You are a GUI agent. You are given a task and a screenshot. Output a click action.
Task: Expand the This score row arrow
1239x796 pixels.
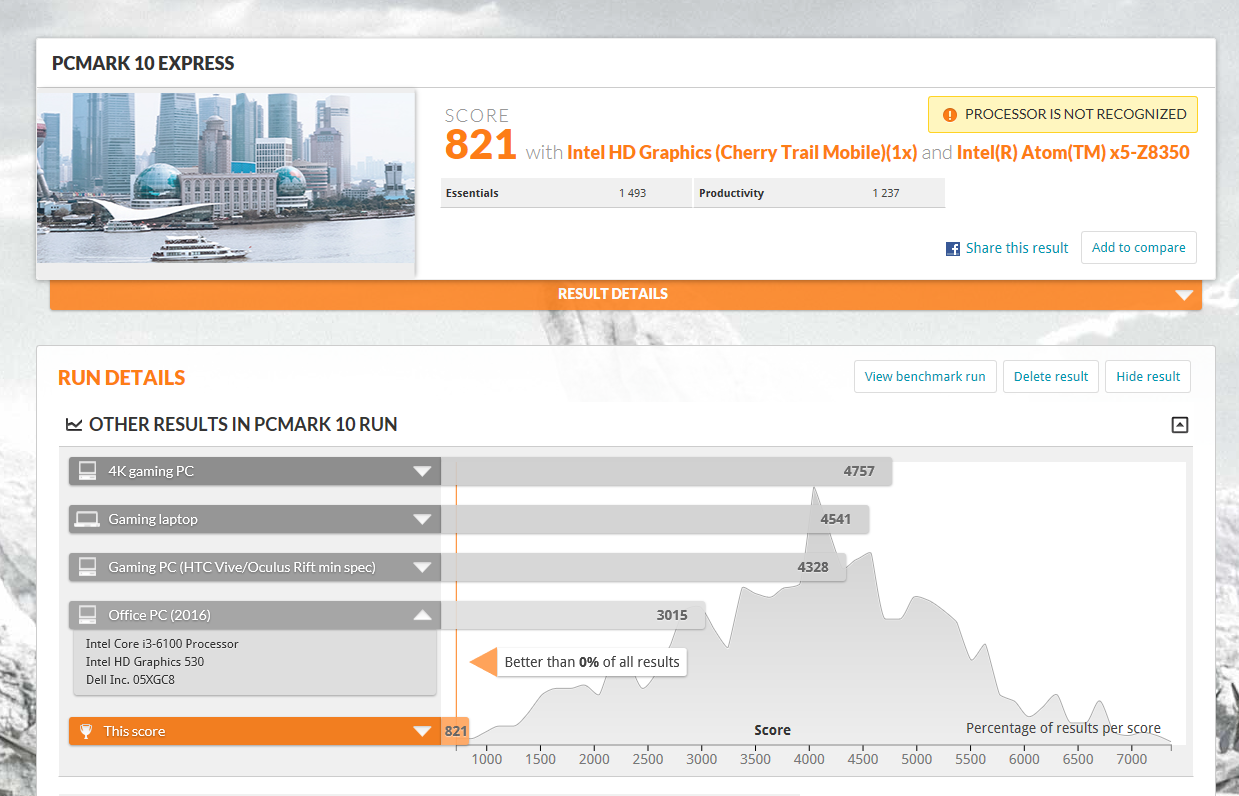[423, 731]
